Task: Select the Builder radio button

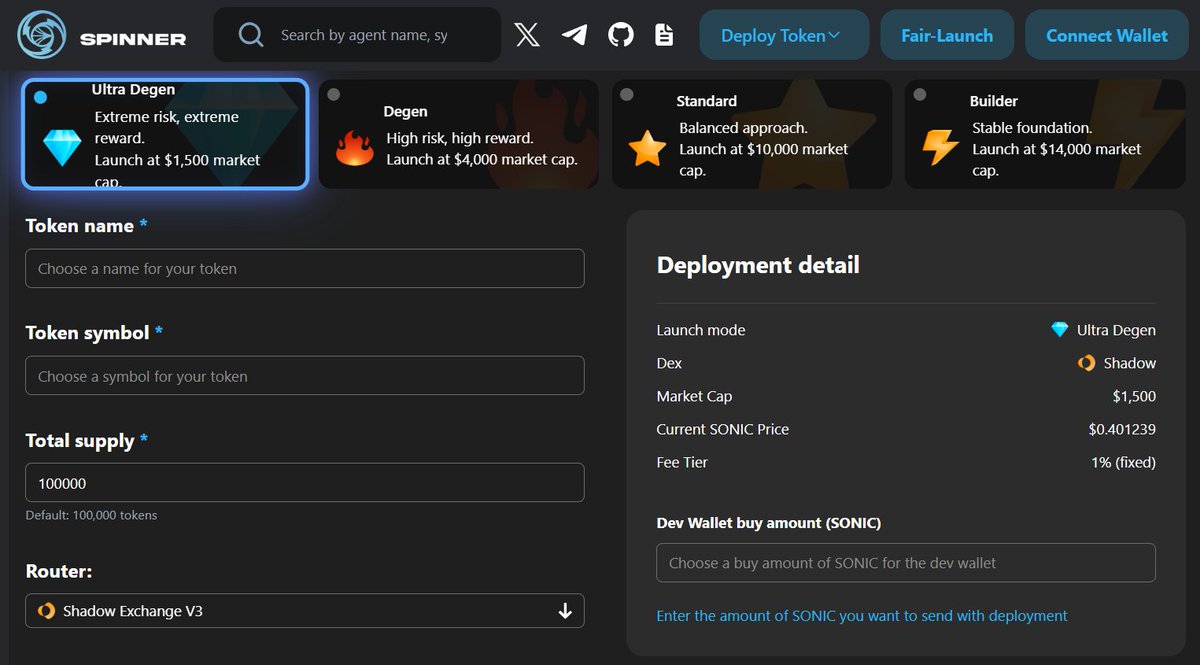Action: click(919, 95)
